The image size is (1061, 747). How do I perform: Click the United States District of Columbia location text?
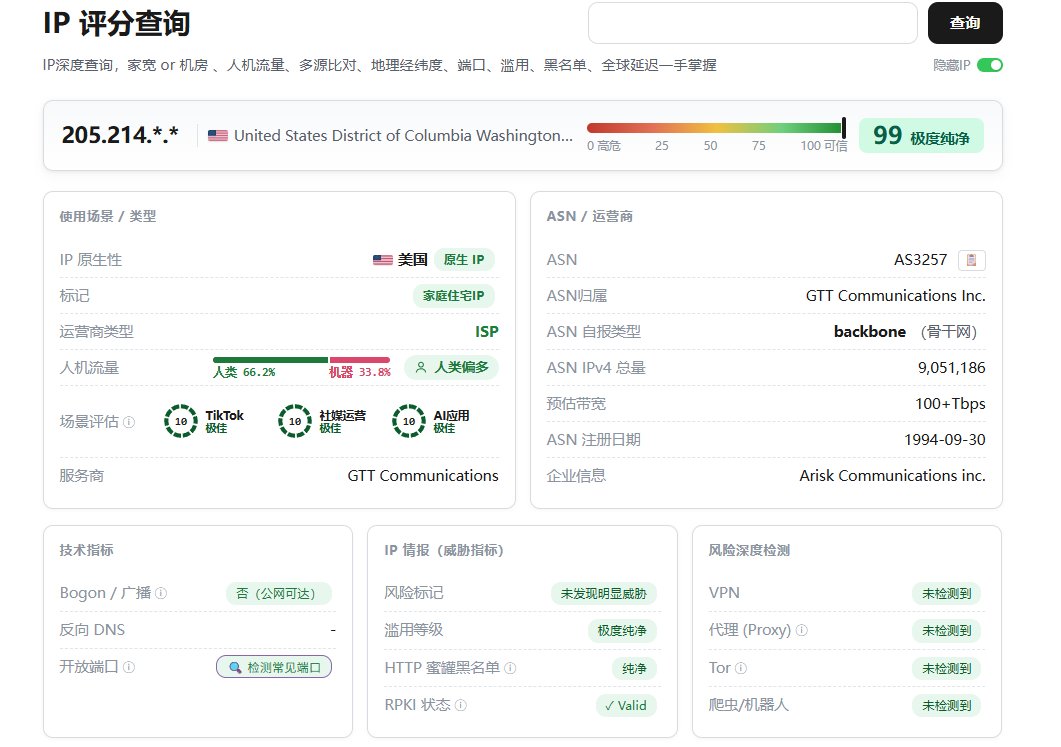[403, 135]
